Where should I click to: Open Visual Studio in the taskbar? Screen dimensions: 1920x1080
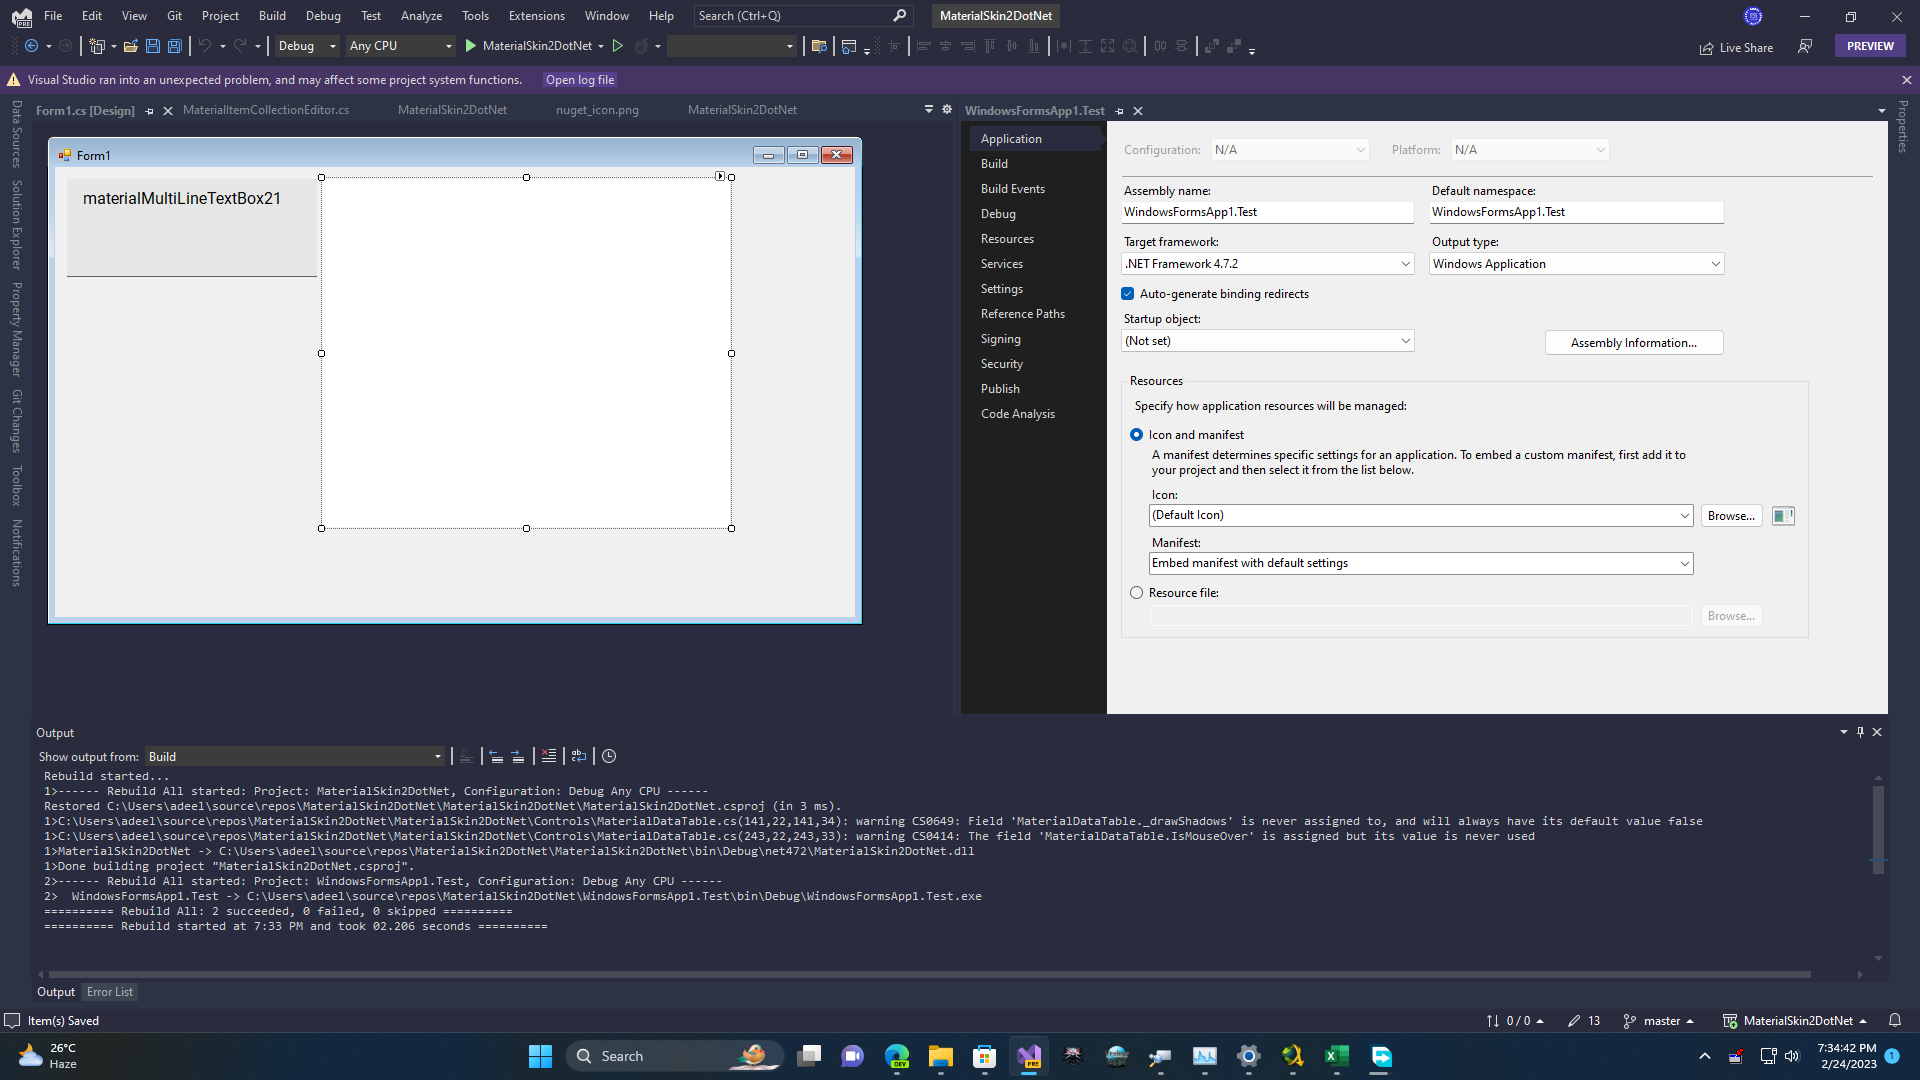coord(1030,1057)
